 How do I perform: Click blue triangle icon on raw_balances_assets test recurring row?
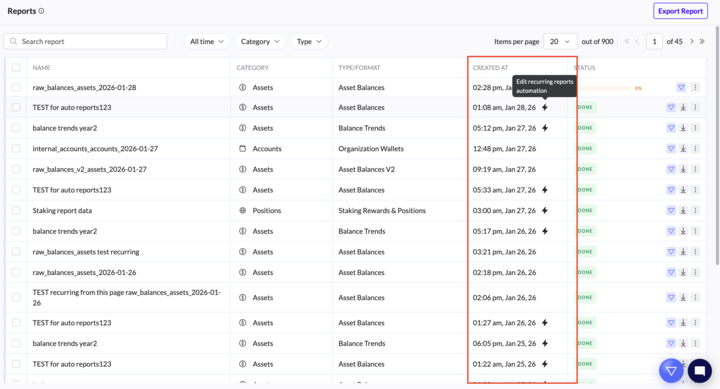click(x=671, y=252)
